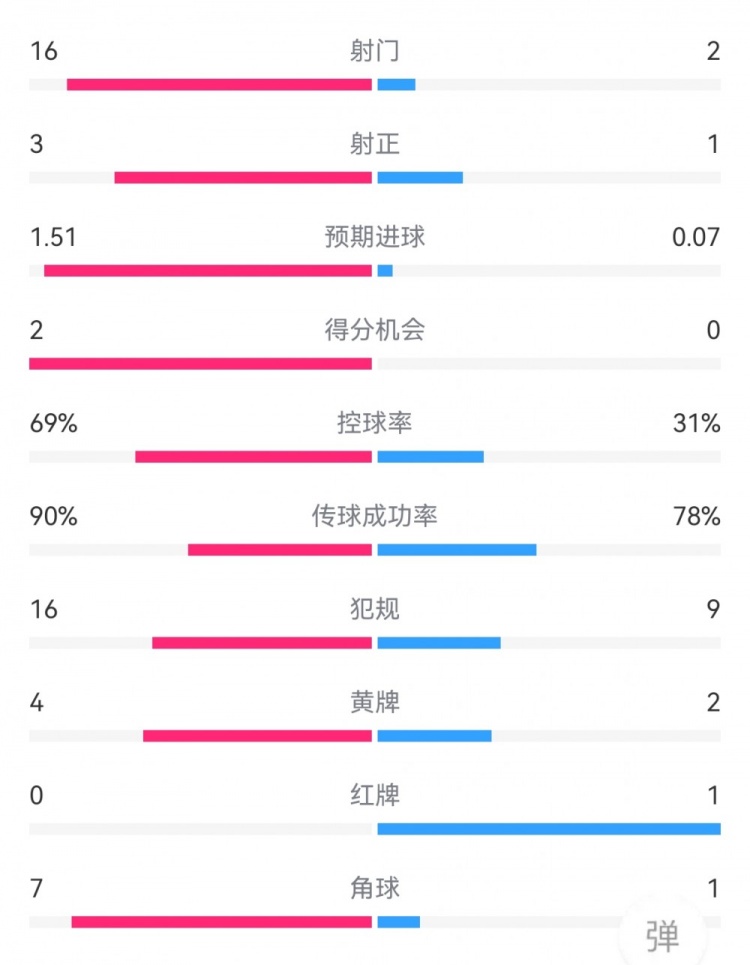
Task: Click the 射正 stat label
Action: click(x=375, y=144)
